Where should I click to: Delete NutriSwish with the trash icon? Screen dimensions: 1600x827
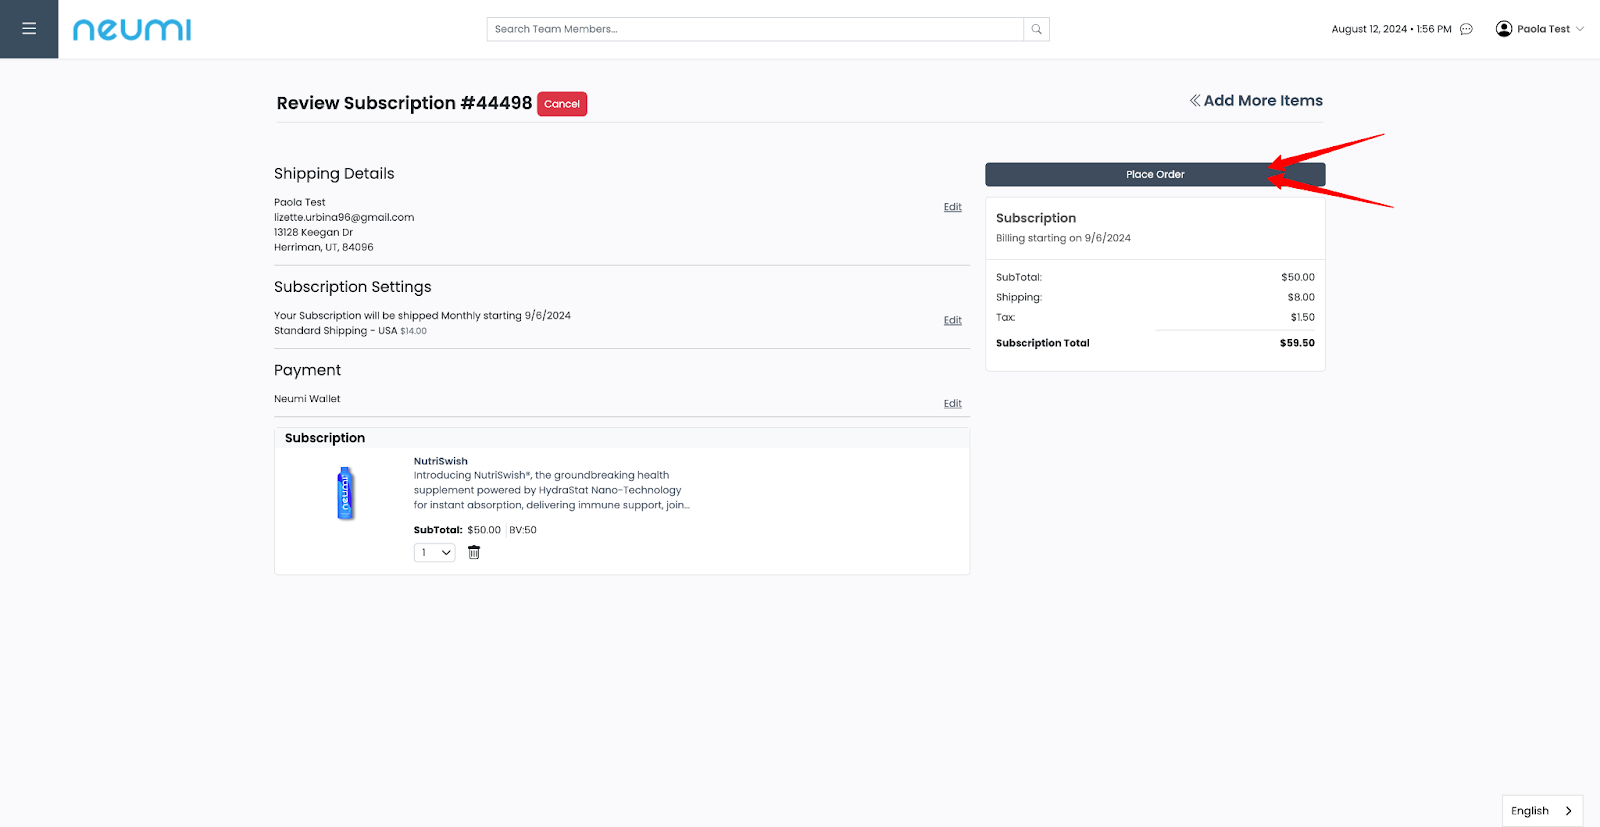pyautogui.click(x=474, y=553)
